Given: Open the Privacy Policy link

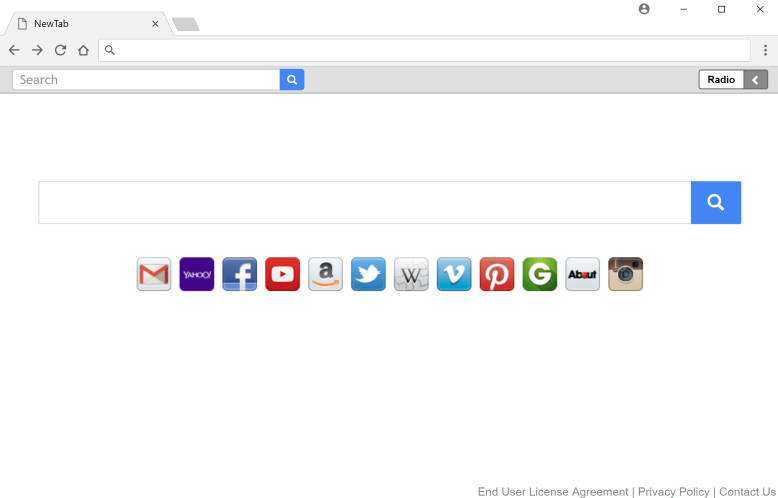Looking at the screenshot, I should [673, 492].
